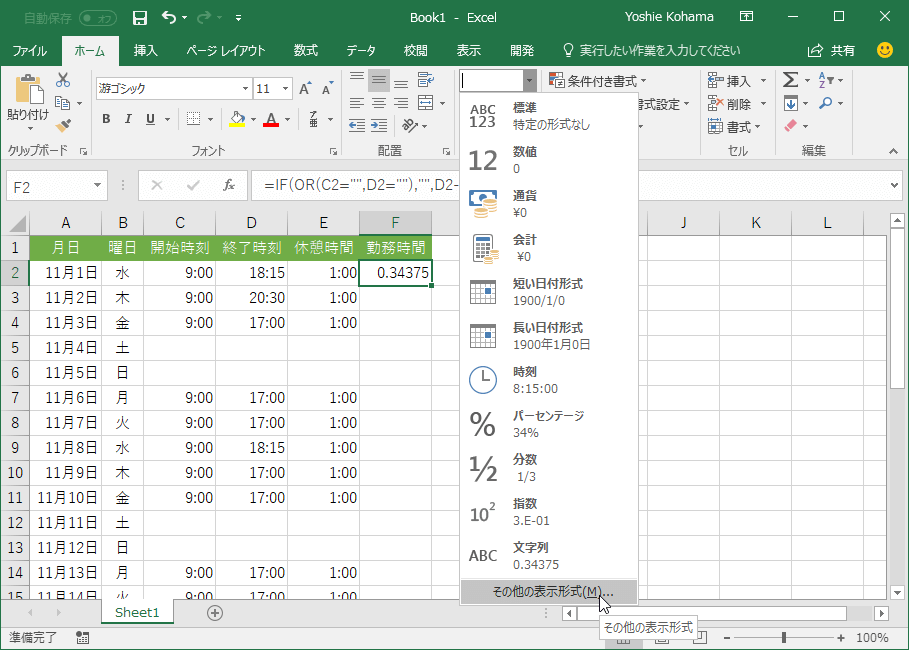Select cell D3 containing 20:30
909x650 pixels.
[x=251, y=298]
